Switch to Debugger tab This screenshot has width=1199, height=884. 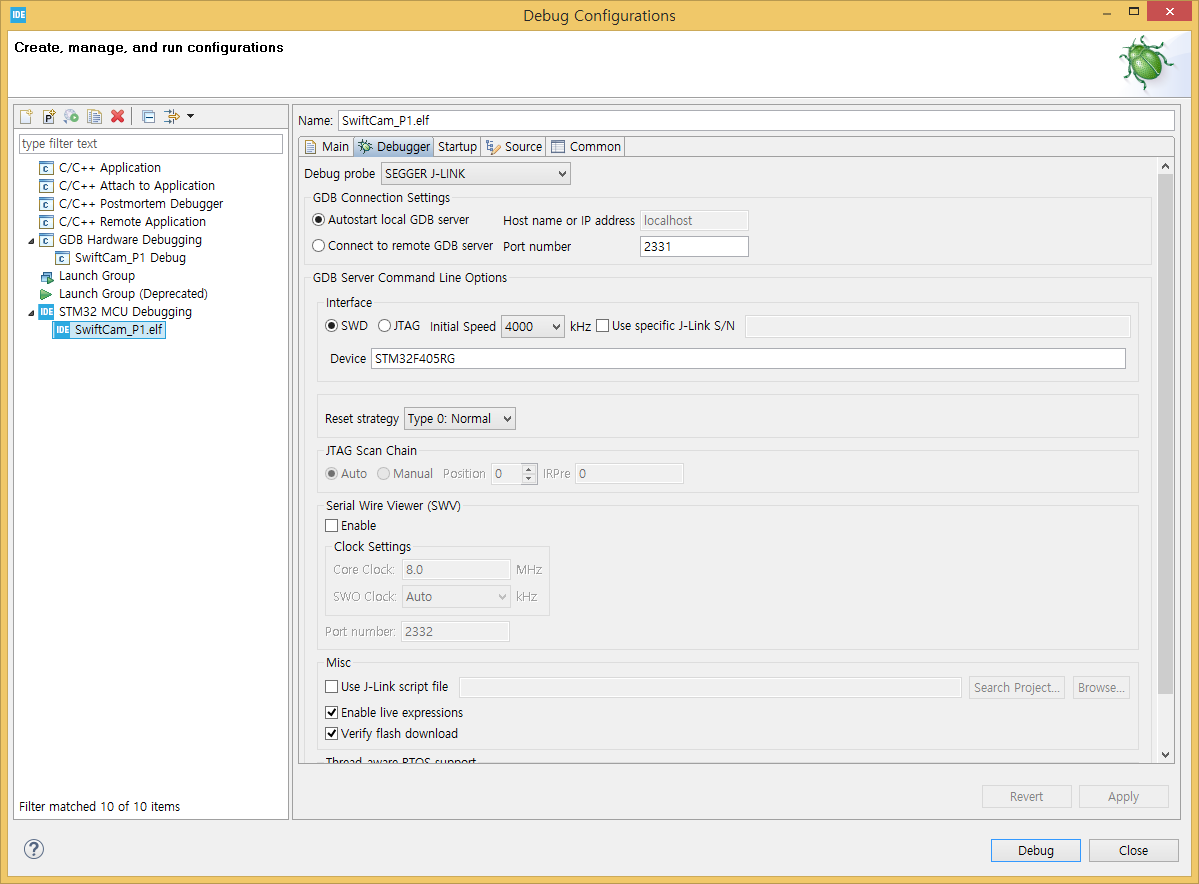point(395,147)
